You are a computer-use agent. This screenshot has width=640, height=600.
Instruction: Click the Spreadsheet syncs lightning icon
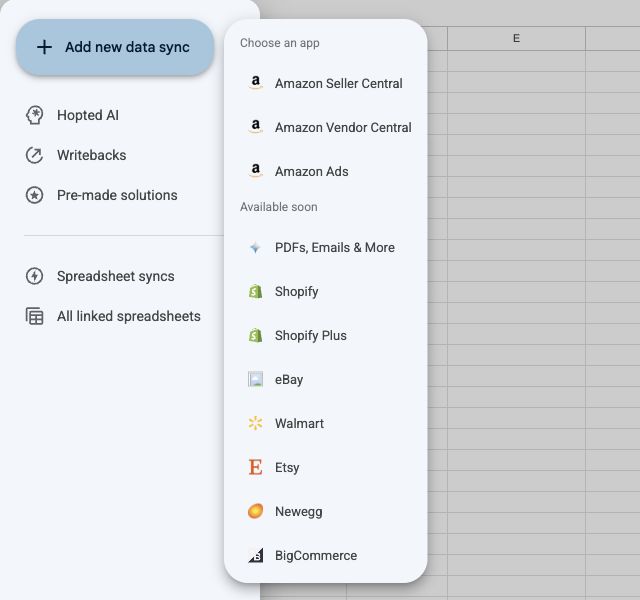pyautogui.click(x=35, y=276)
